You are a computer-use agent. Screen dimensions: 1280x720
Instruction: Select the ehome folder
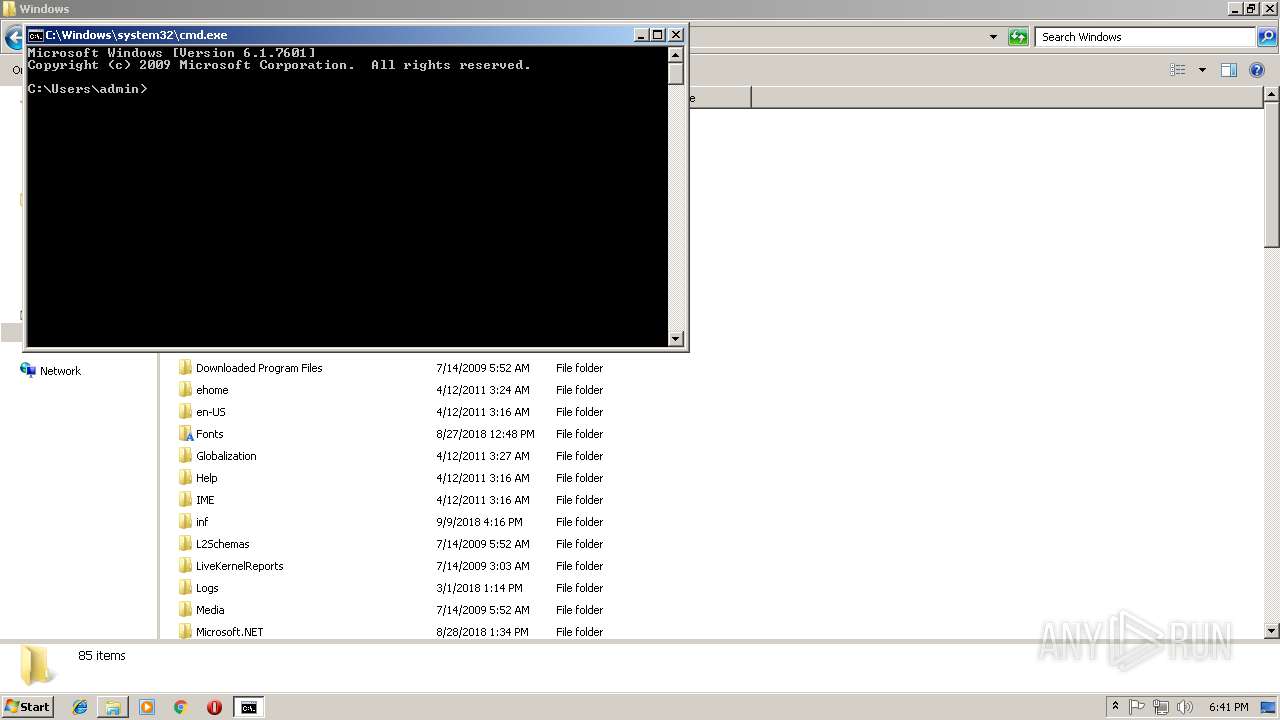[x=212, y=390]
